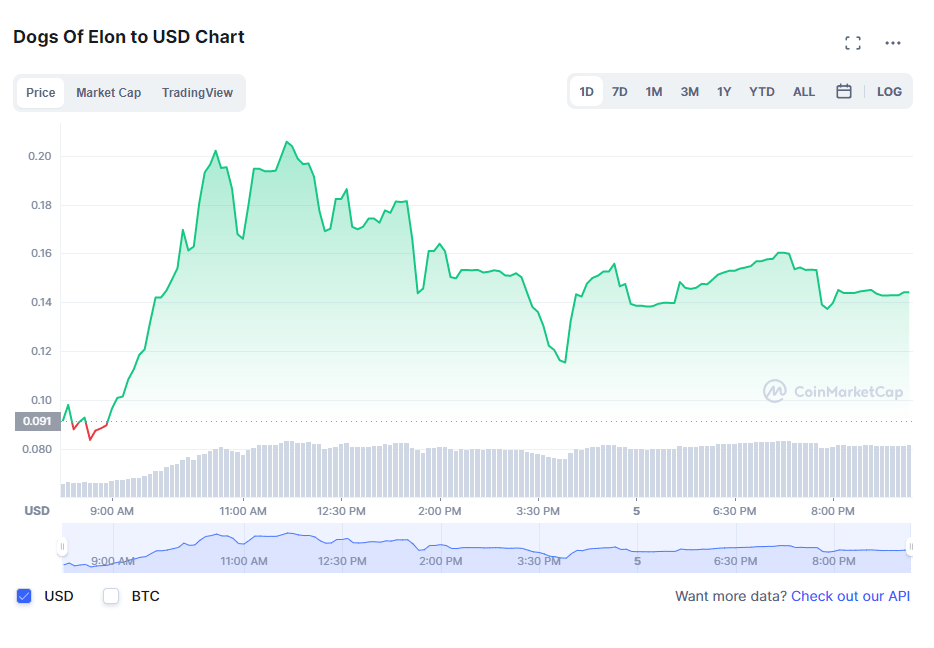Click the 0.20 y-axis price label

[x=40, y=156]
